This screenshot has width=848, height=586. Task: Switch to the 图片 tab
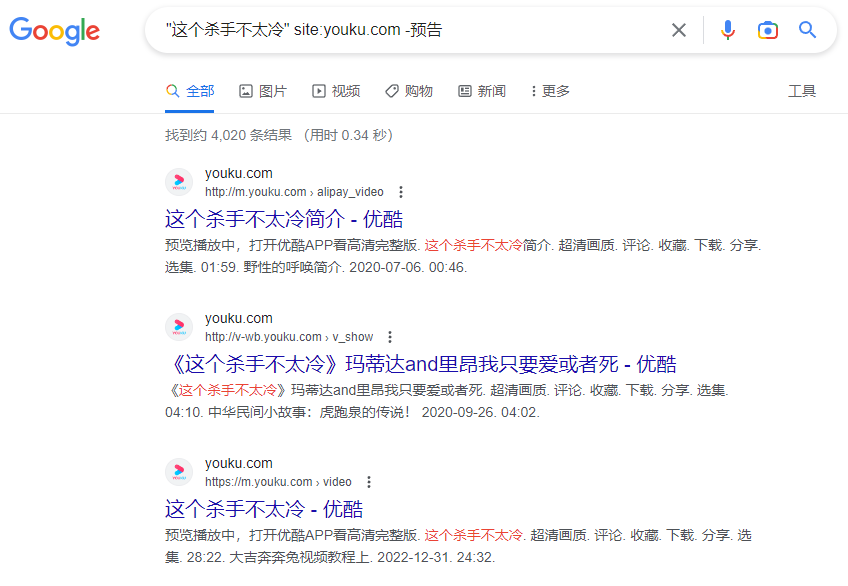coord(263,91)
